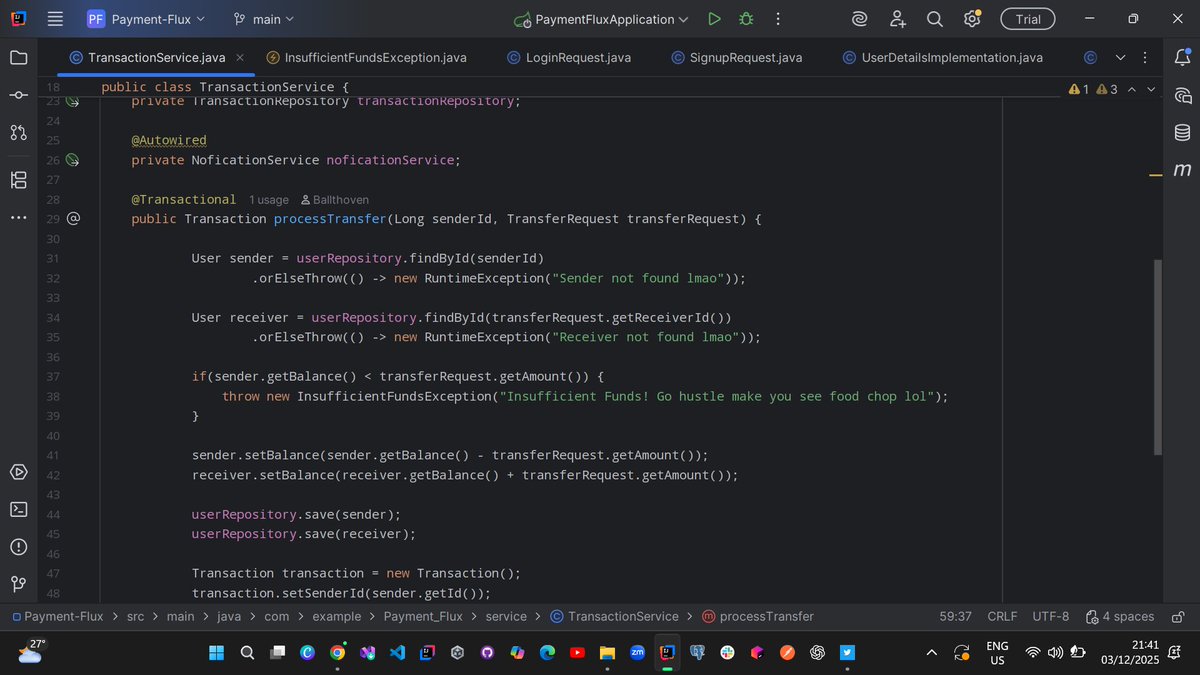Click the @Transactional annotation
The height and width of the screenshot is (675, 1200).
(184, 200)
